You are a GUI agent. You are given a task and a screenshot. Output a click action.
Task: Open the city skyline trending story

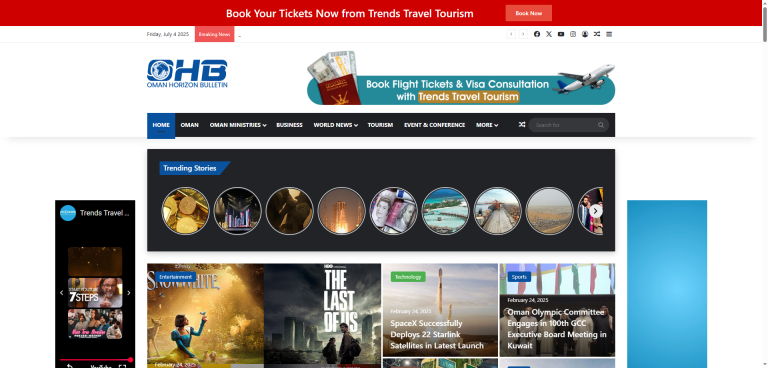238,211
